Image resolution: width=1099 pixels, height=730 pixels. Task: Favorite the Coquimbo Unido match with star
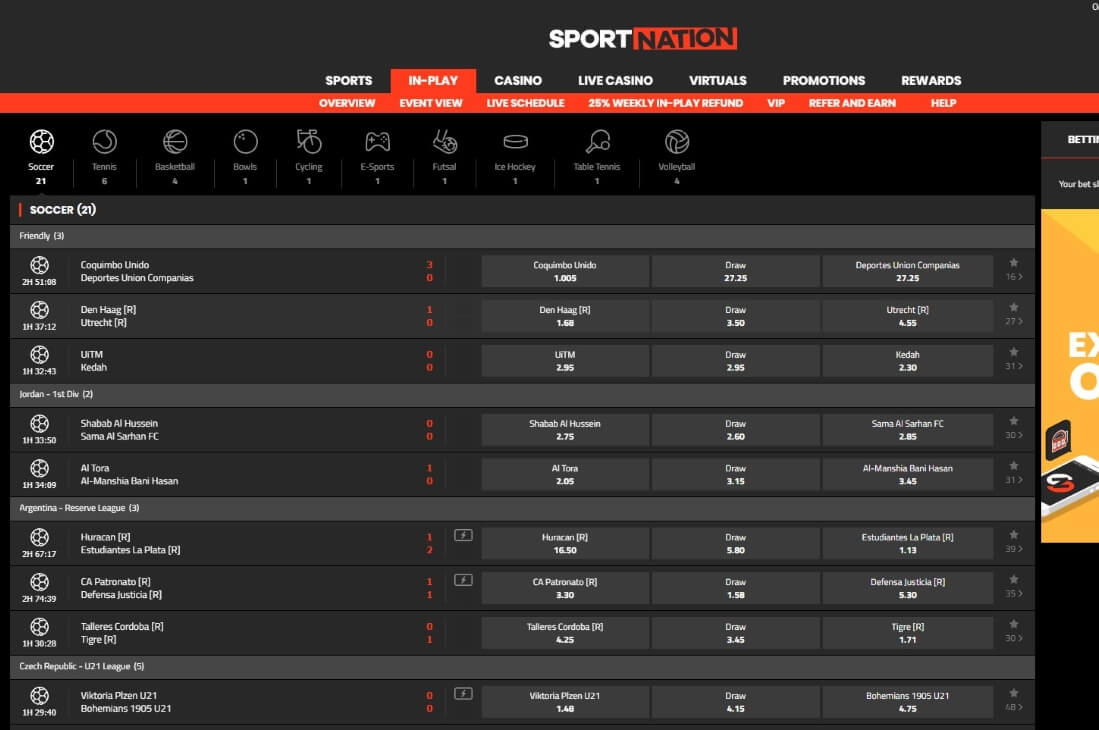tap(1013, 263)
